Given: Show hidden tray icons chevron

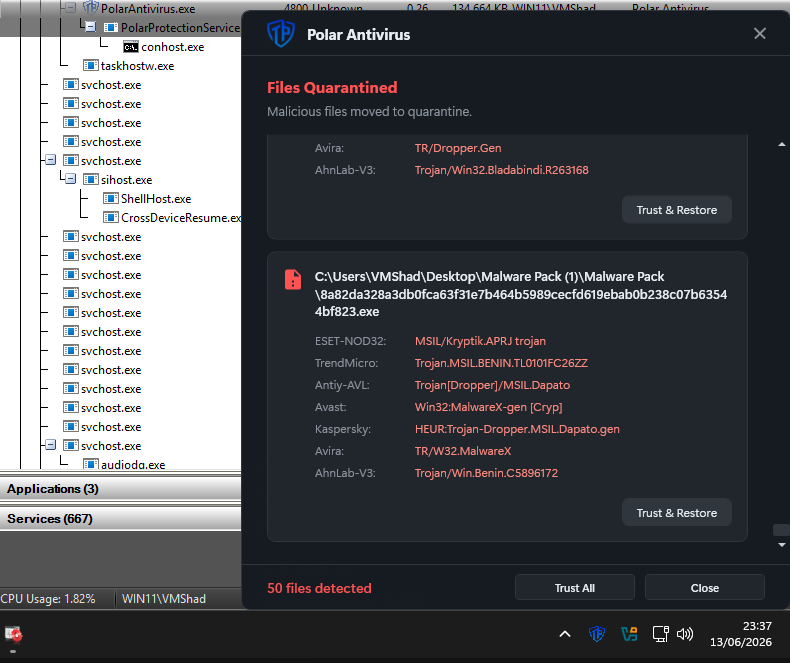Looking at the screenshot, I should (565, 634).
